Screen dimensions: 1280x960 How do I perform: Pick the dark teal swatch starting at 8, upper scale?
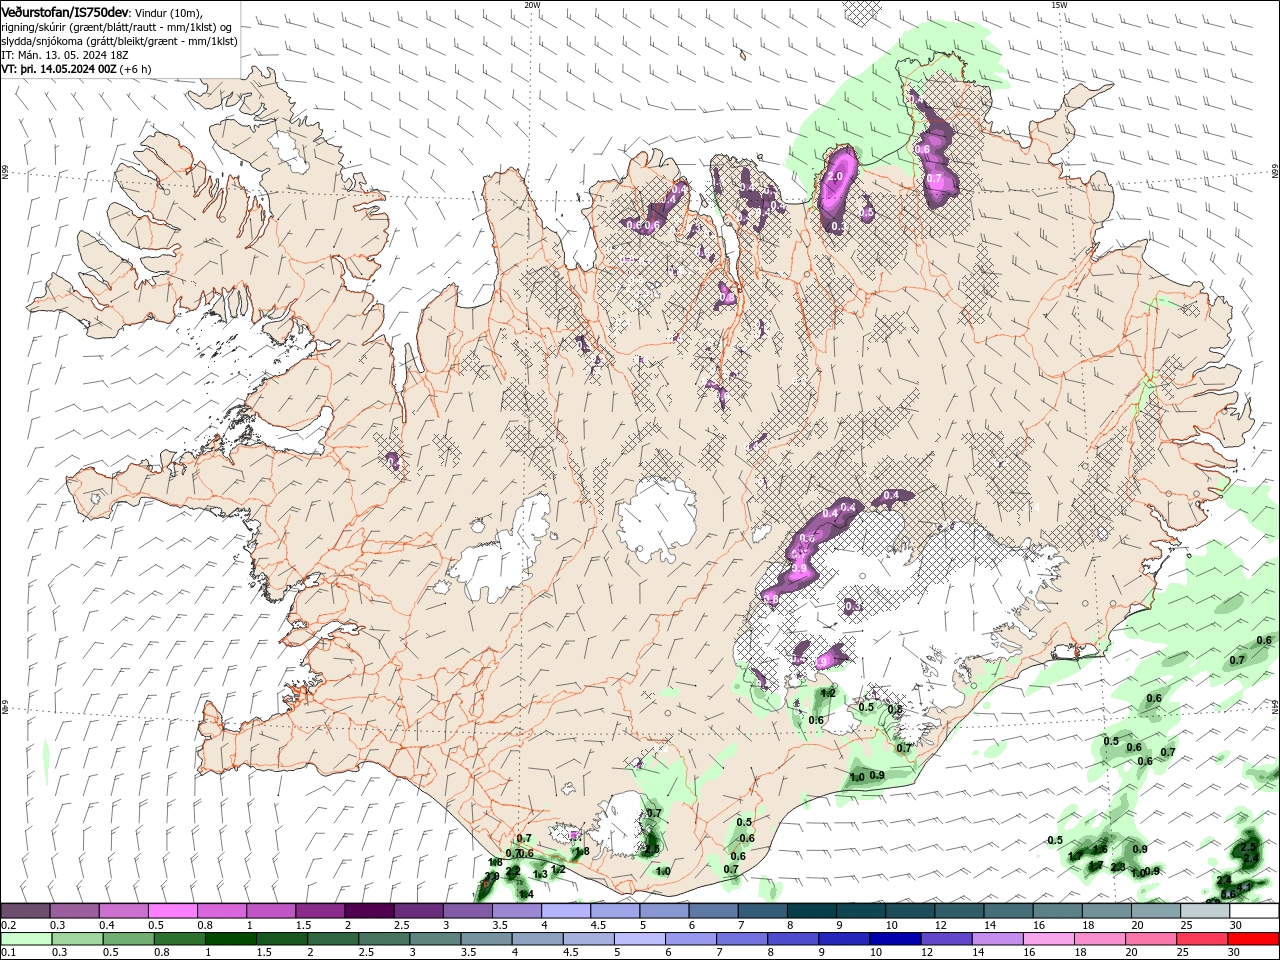(812, 911)
